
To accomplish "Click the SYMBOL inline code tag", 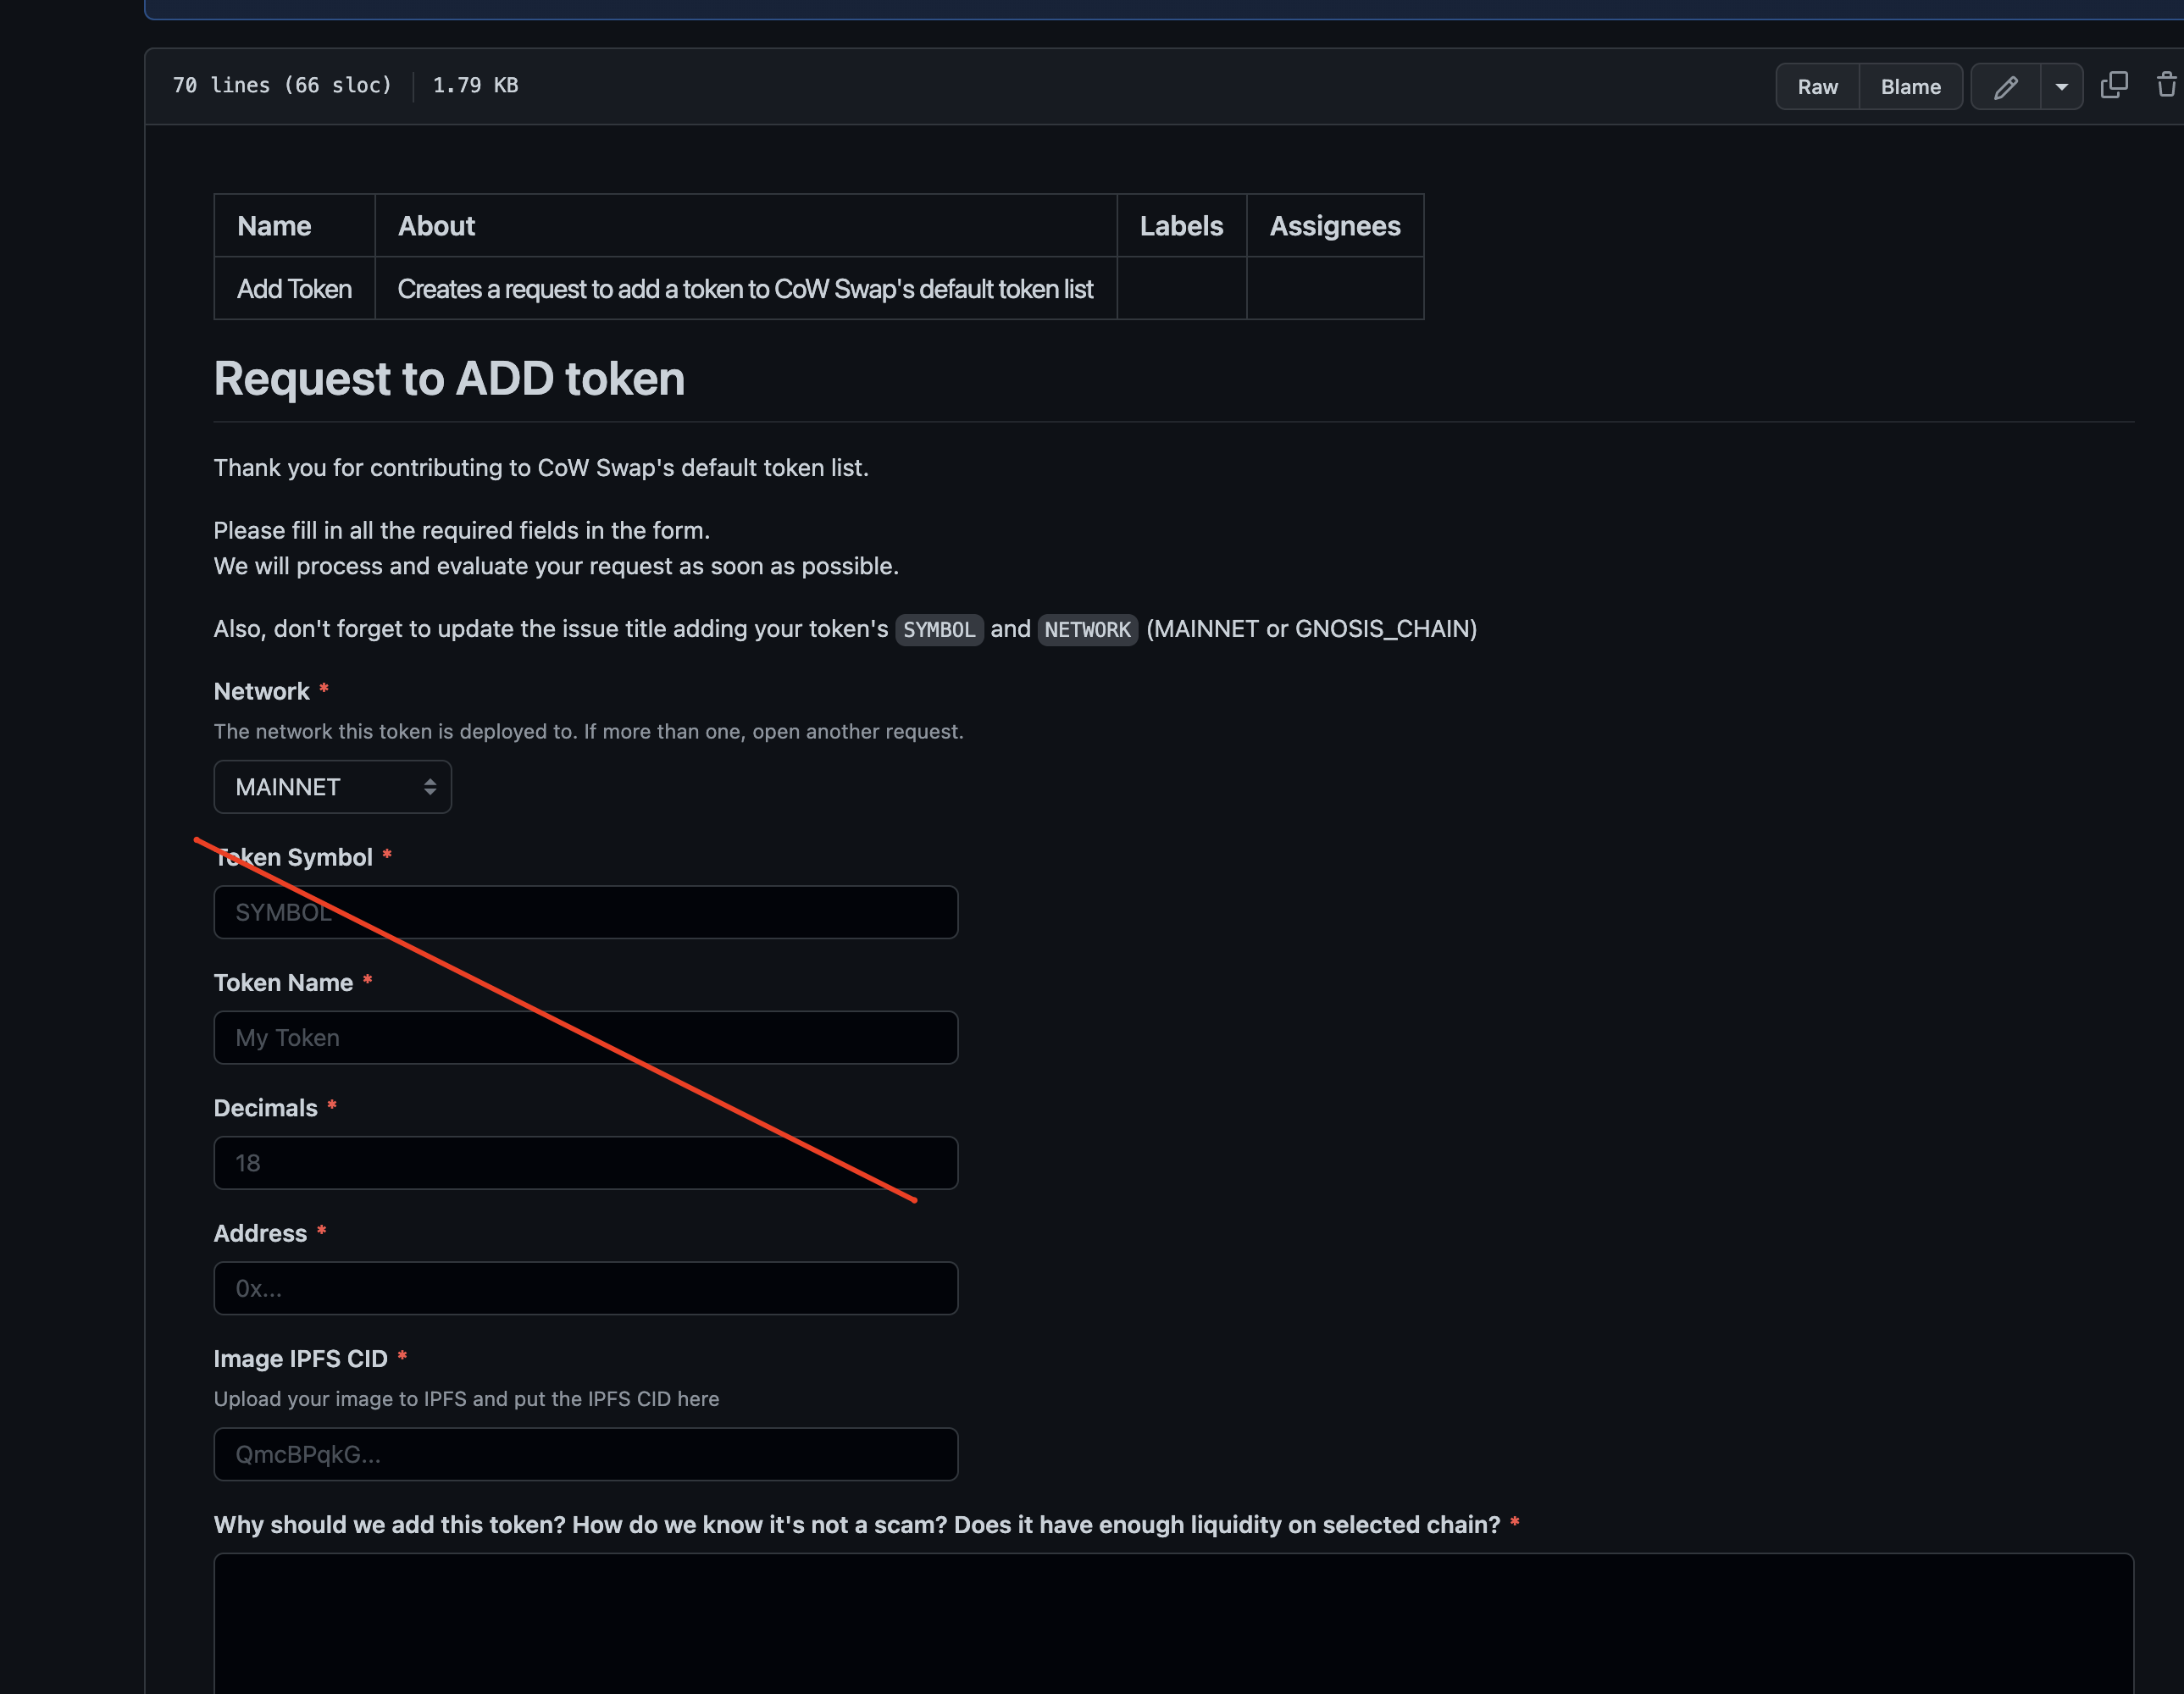I will (x=938, y=630).
